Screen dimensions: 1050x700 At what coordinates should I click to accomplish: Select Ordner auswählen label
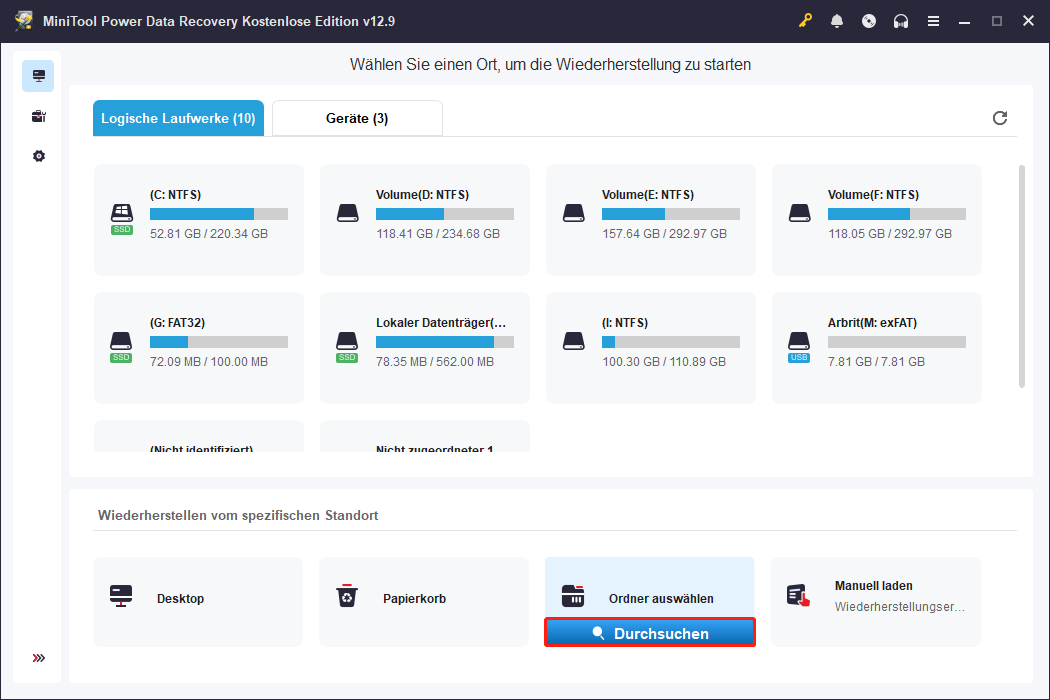(x=661, y=599)
